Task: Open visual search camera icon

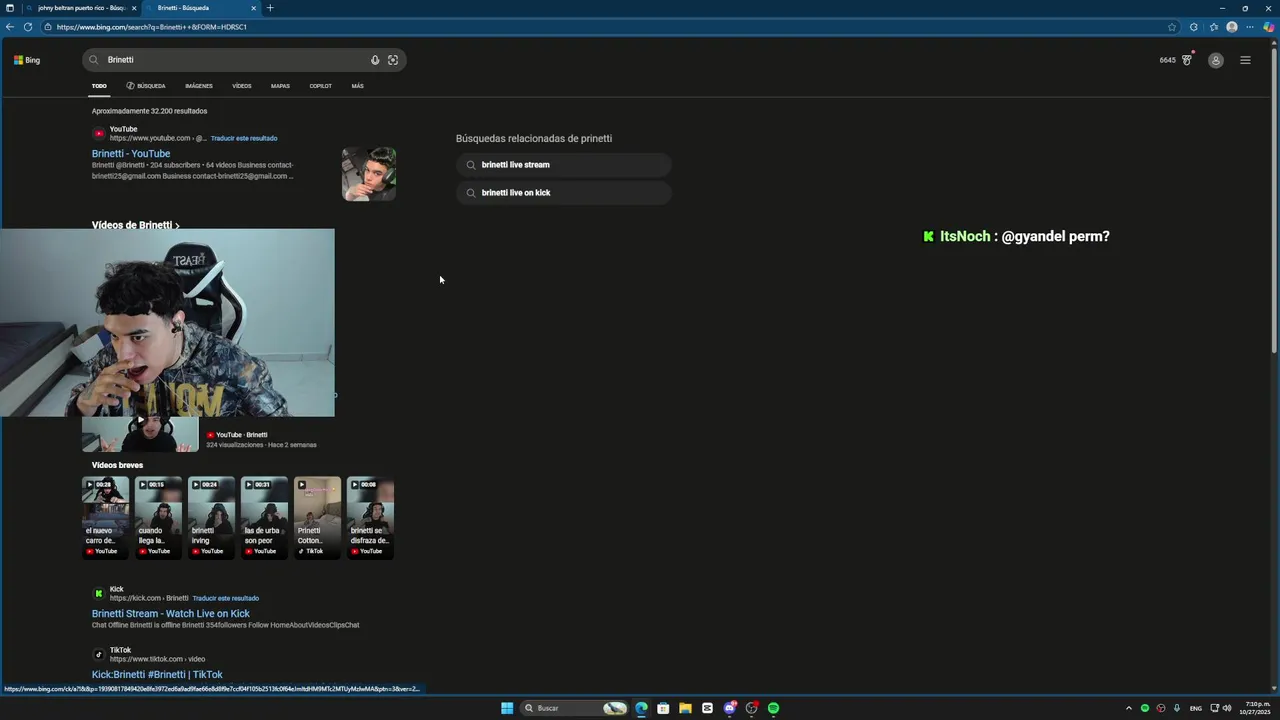Action: [x=393, y=60]
